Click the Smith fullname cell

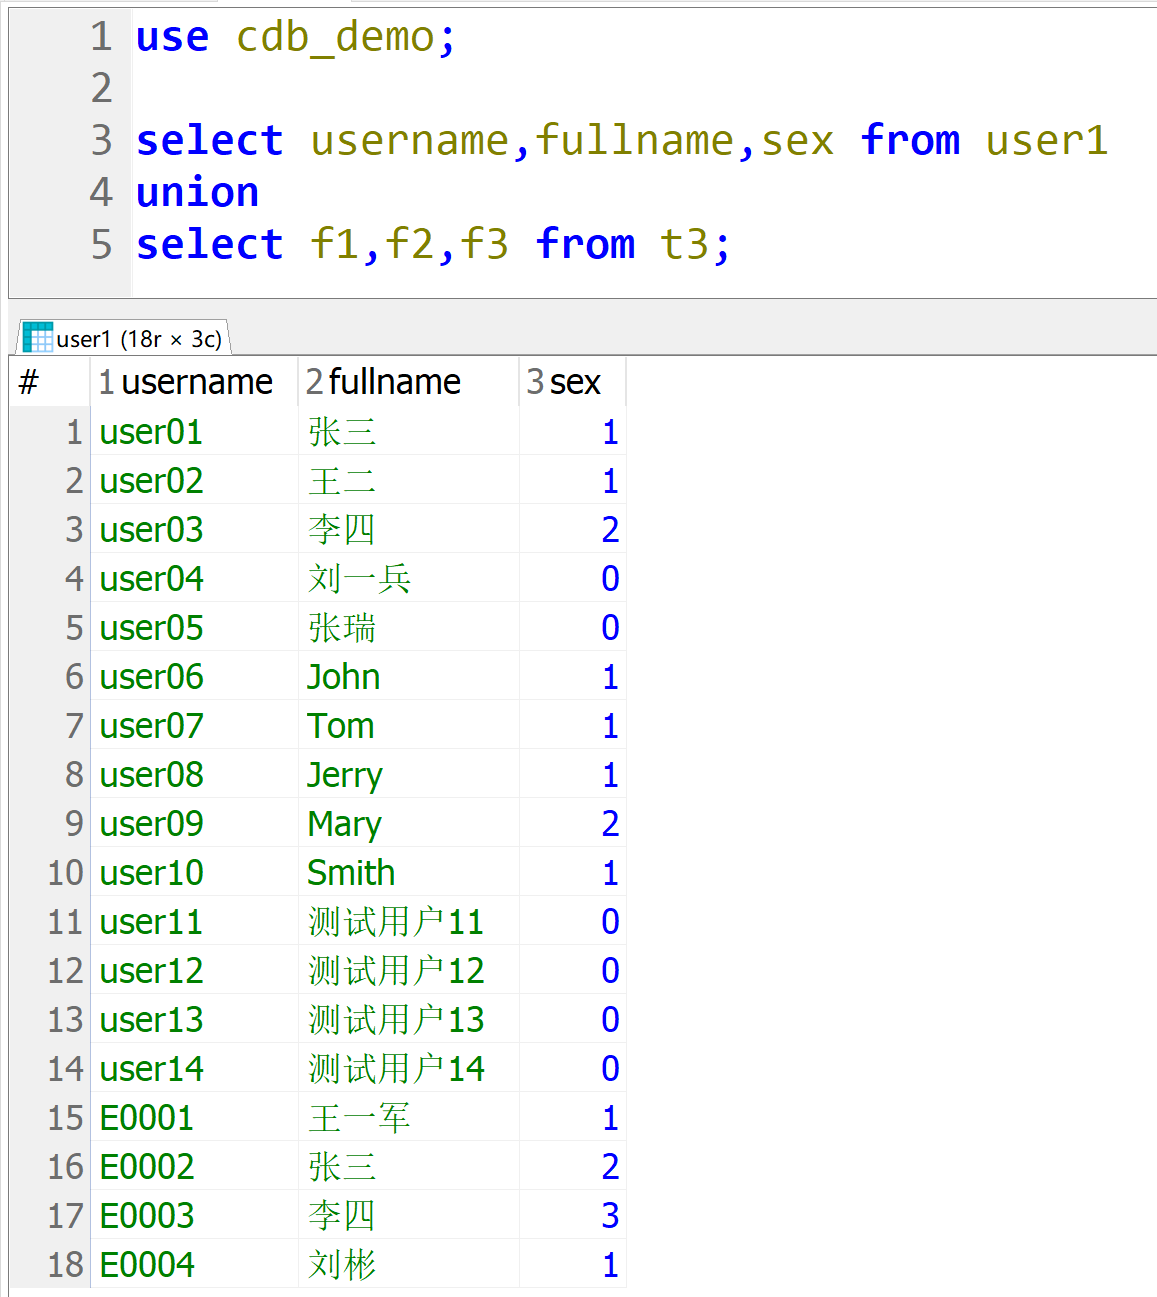(x=351, y=873)
